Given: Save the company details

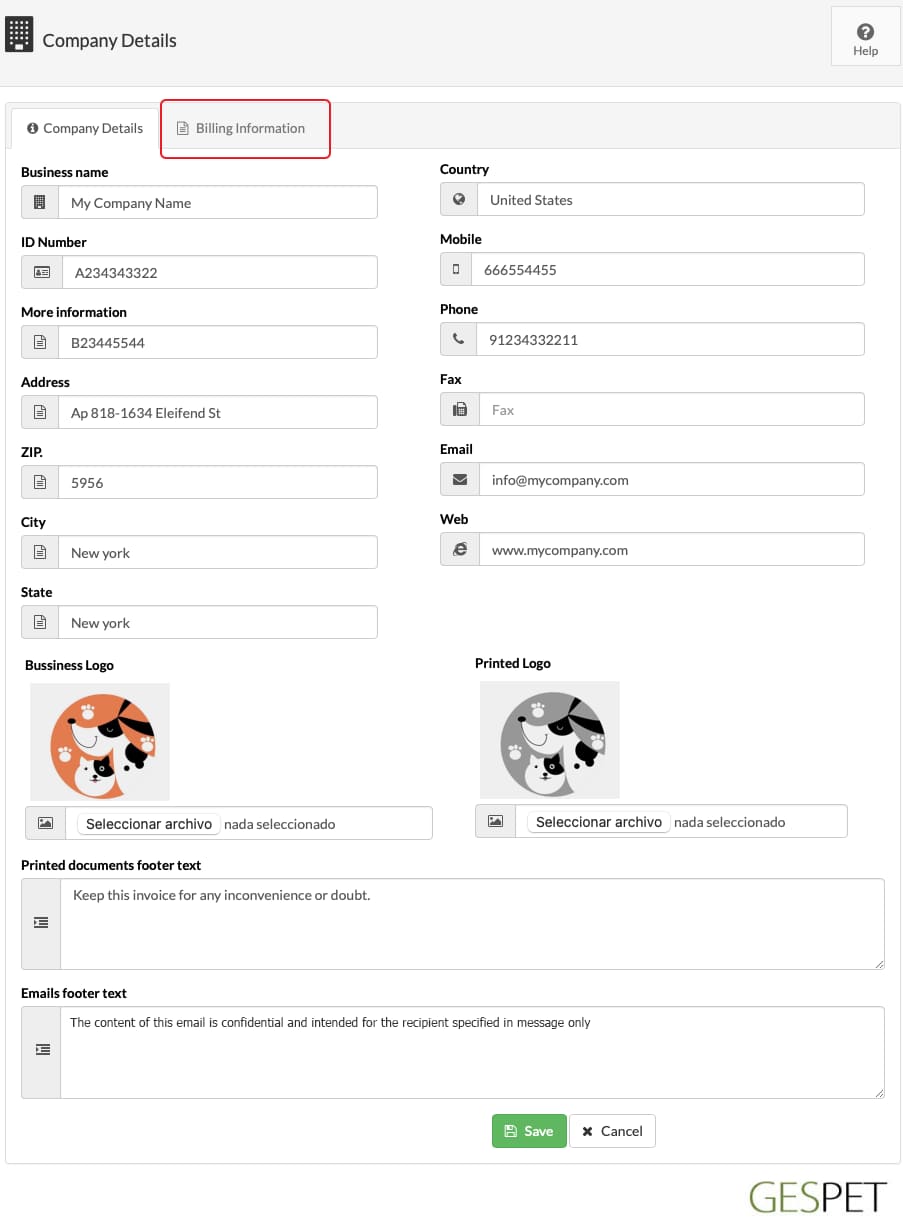Looking at the screenshot, I should pyautogui.click(x=529, y=1131).
